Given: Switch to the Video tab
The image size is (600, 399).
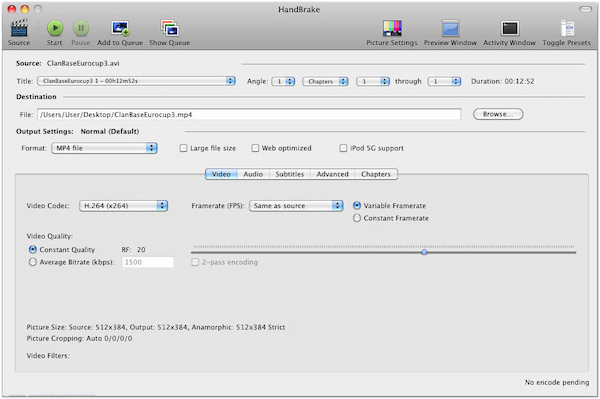Looking at the screenshot, I should (221, 174).
